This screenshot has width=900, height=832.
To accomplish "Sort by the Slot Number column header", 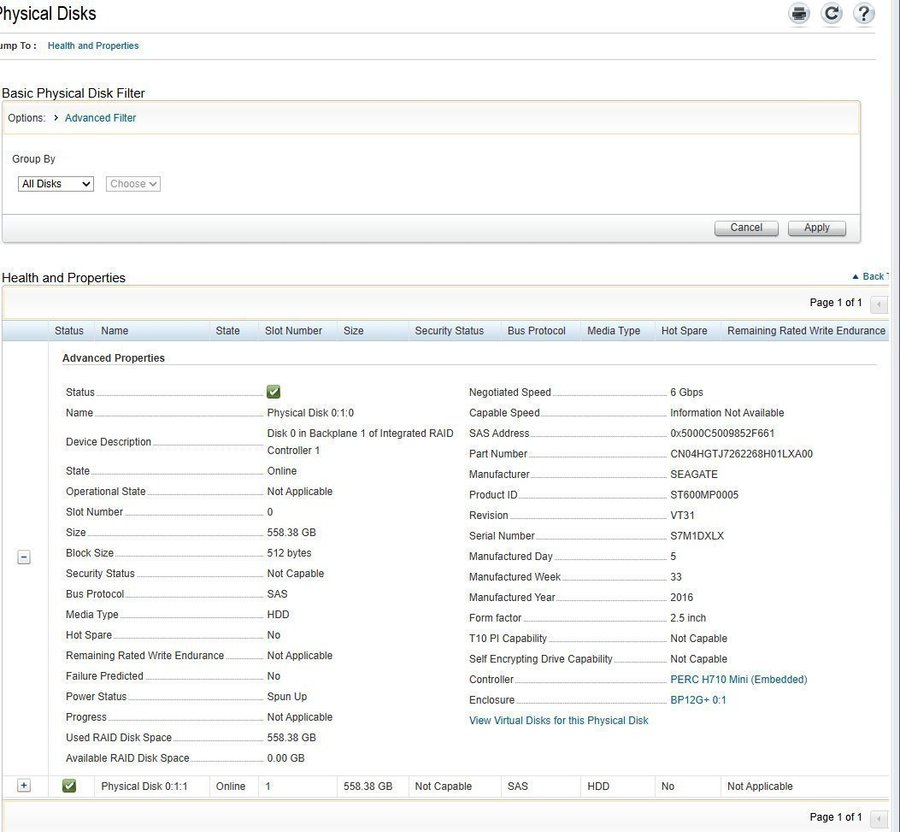I will (x=293, y=331).
